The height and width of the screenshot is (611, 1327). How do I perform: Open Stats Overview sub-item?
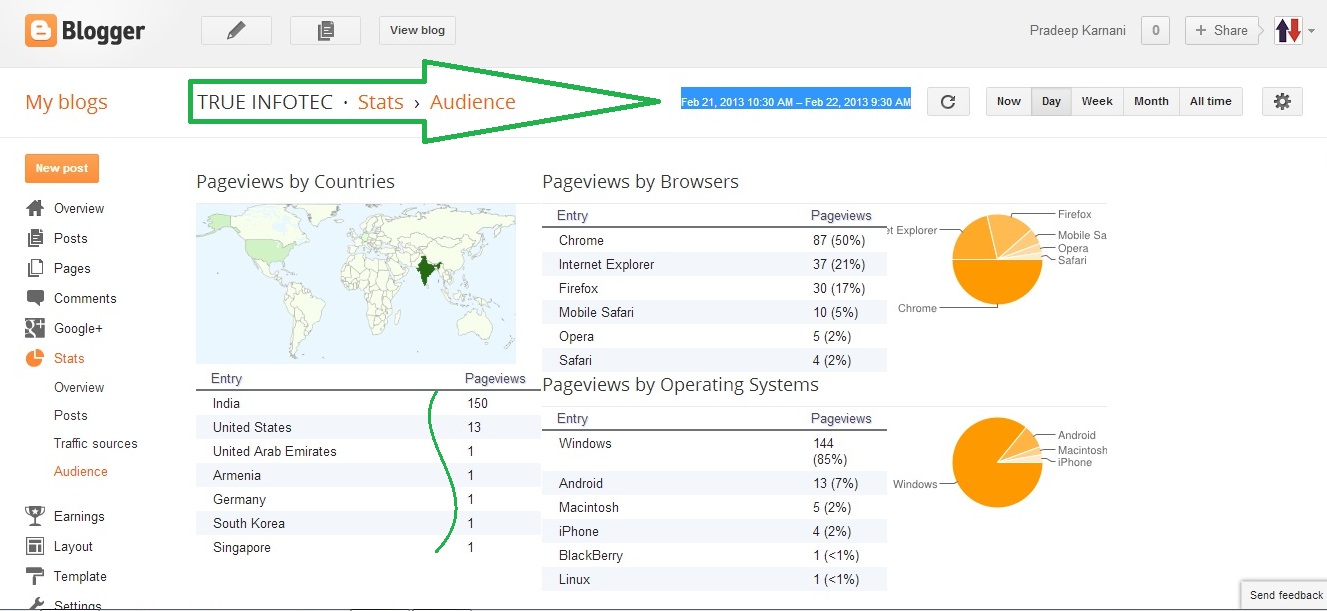tap(79, 387)
